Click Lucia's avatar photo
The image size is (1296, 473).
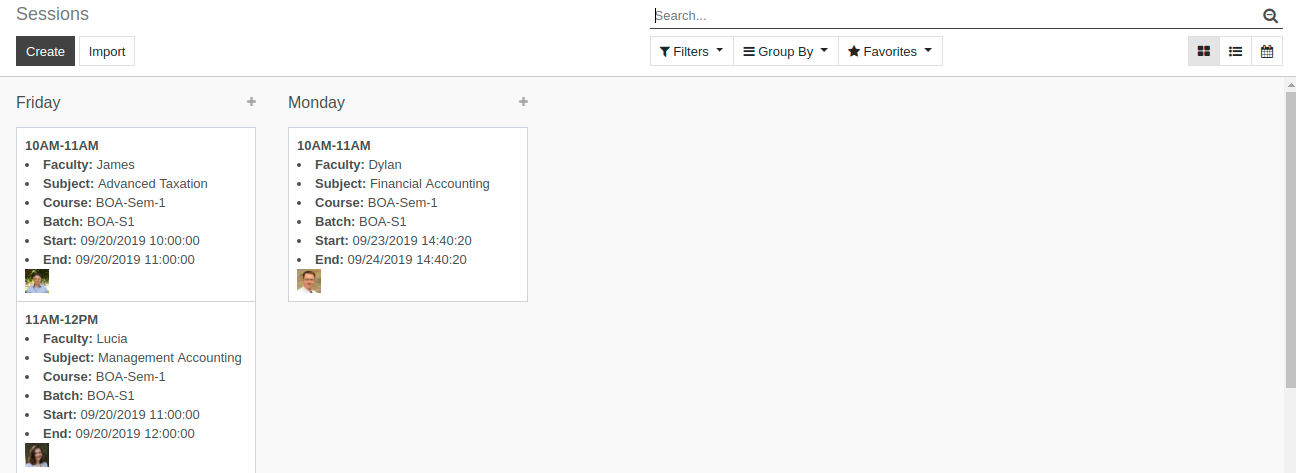point(37,455)
